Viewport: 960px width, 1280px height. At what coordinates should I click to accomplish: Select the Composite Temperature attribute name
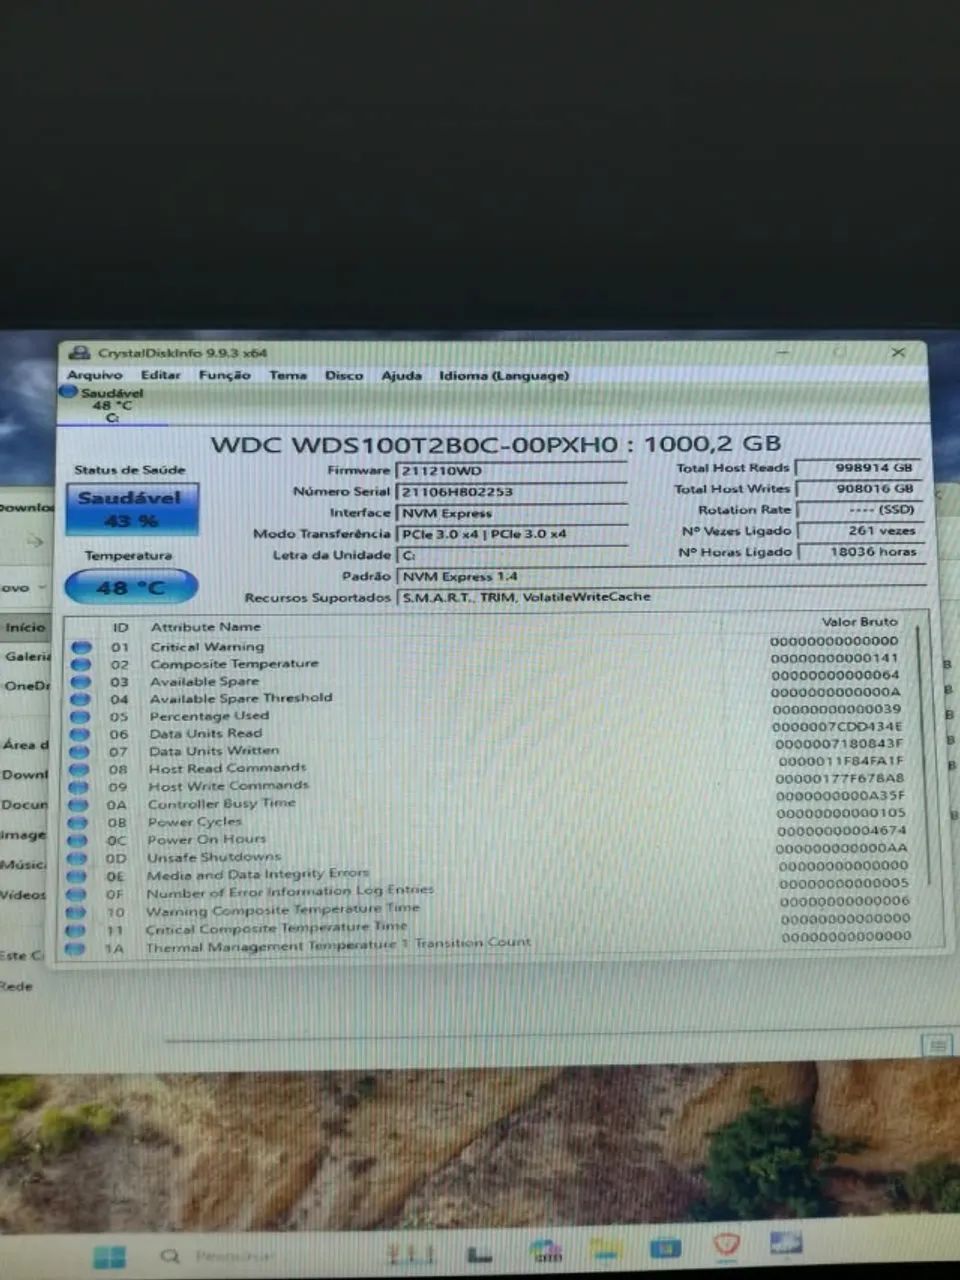tap(234, 664)
